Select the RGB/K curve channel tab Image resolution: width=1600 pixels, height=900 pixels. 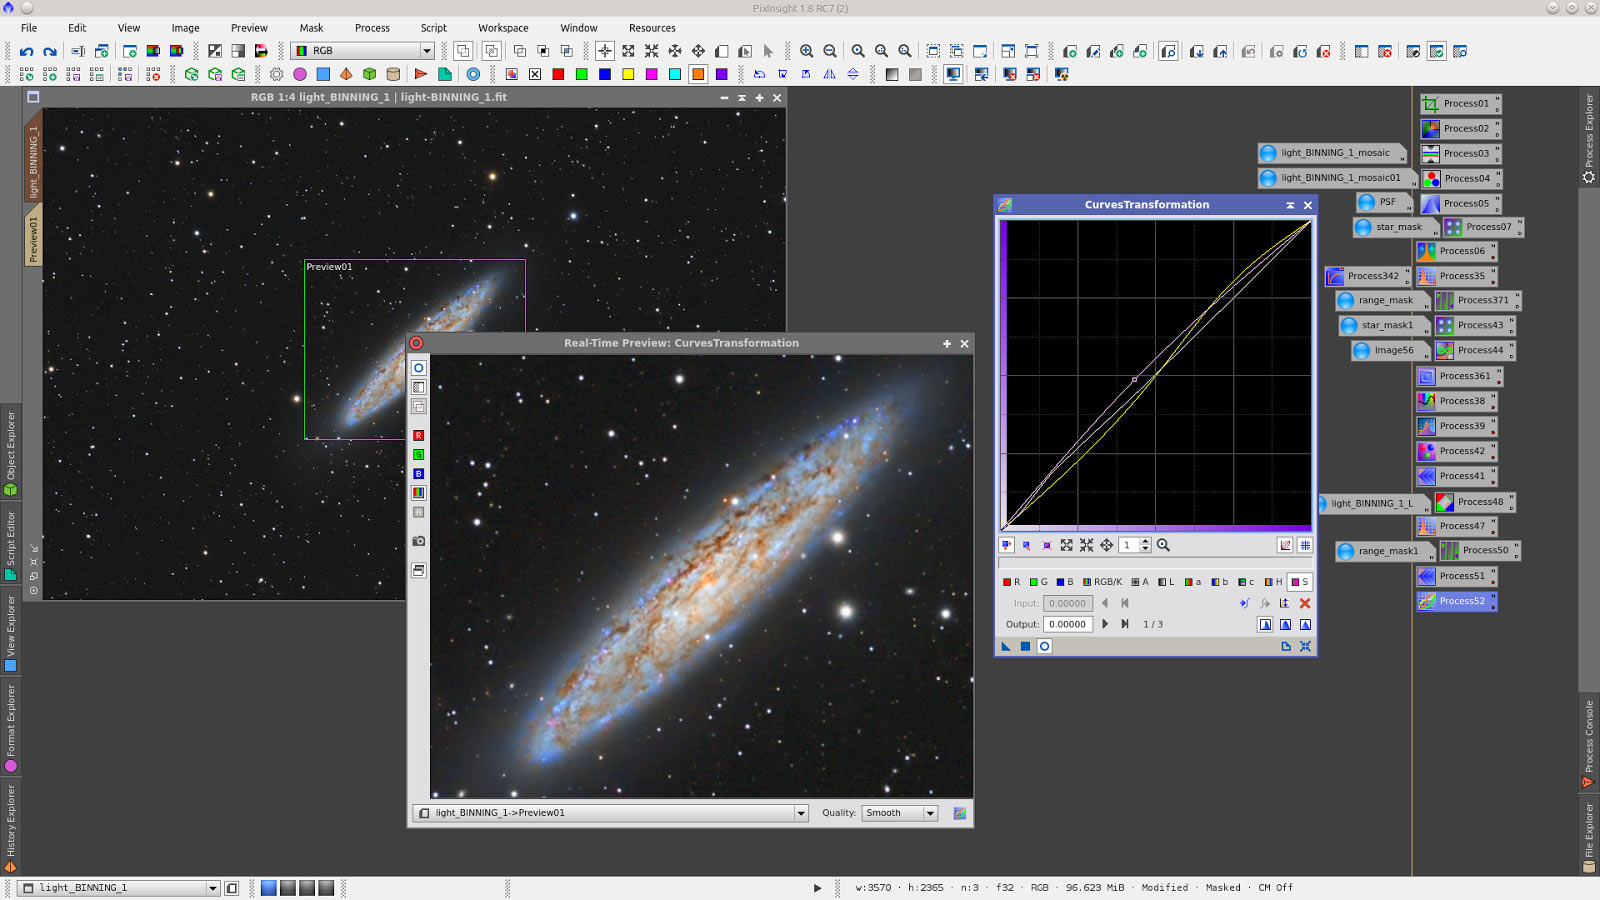point(1102,582)
